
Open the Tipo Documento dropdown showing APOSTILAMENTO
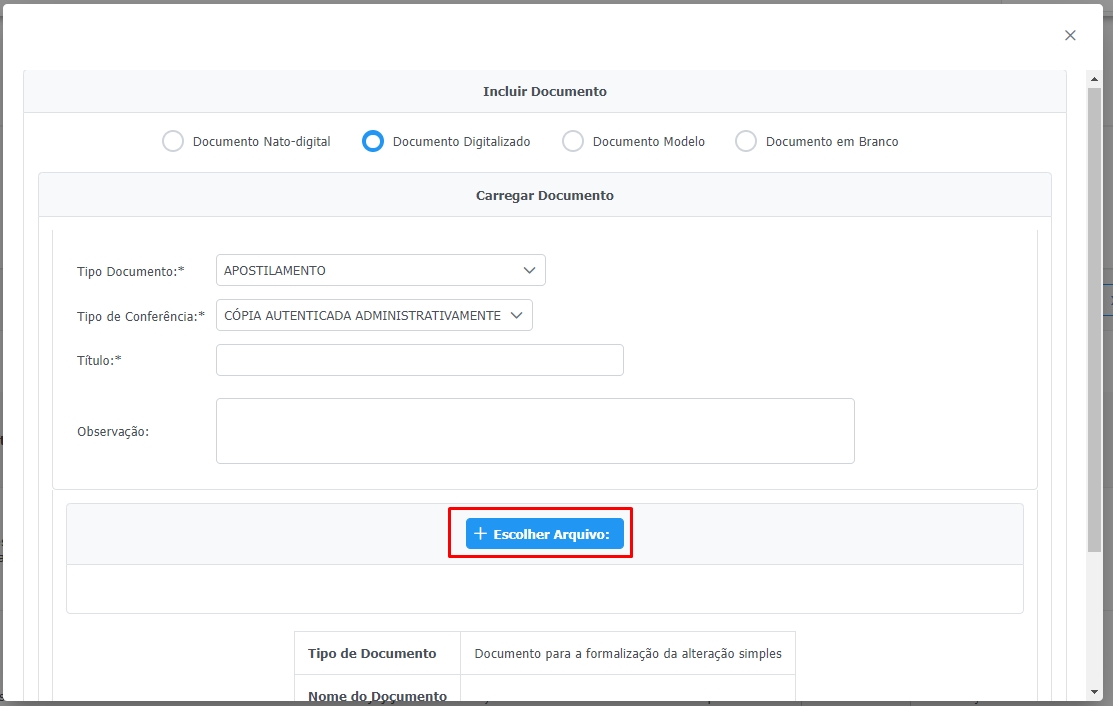[x=380, y=270]
